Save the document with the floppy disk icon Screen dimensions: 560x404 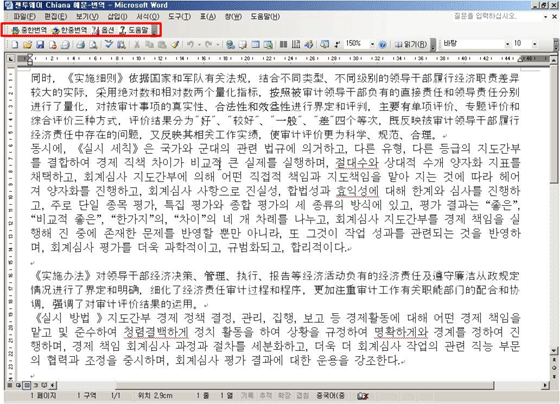point(40,45)
